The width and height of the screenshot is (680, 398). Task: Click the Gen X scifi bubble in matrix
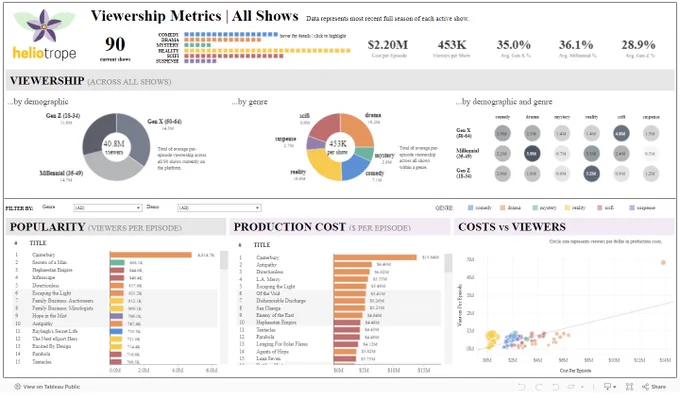click(621, 133)
